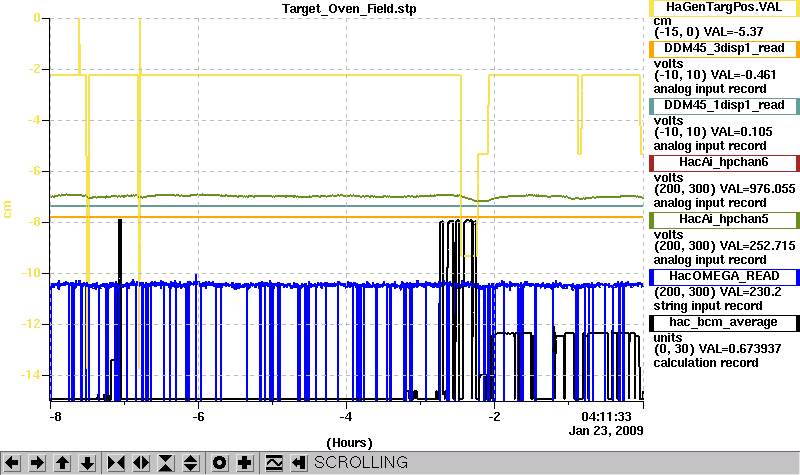
Task: Click the Jan 23, 2009 date label
Action: [606, 431]
